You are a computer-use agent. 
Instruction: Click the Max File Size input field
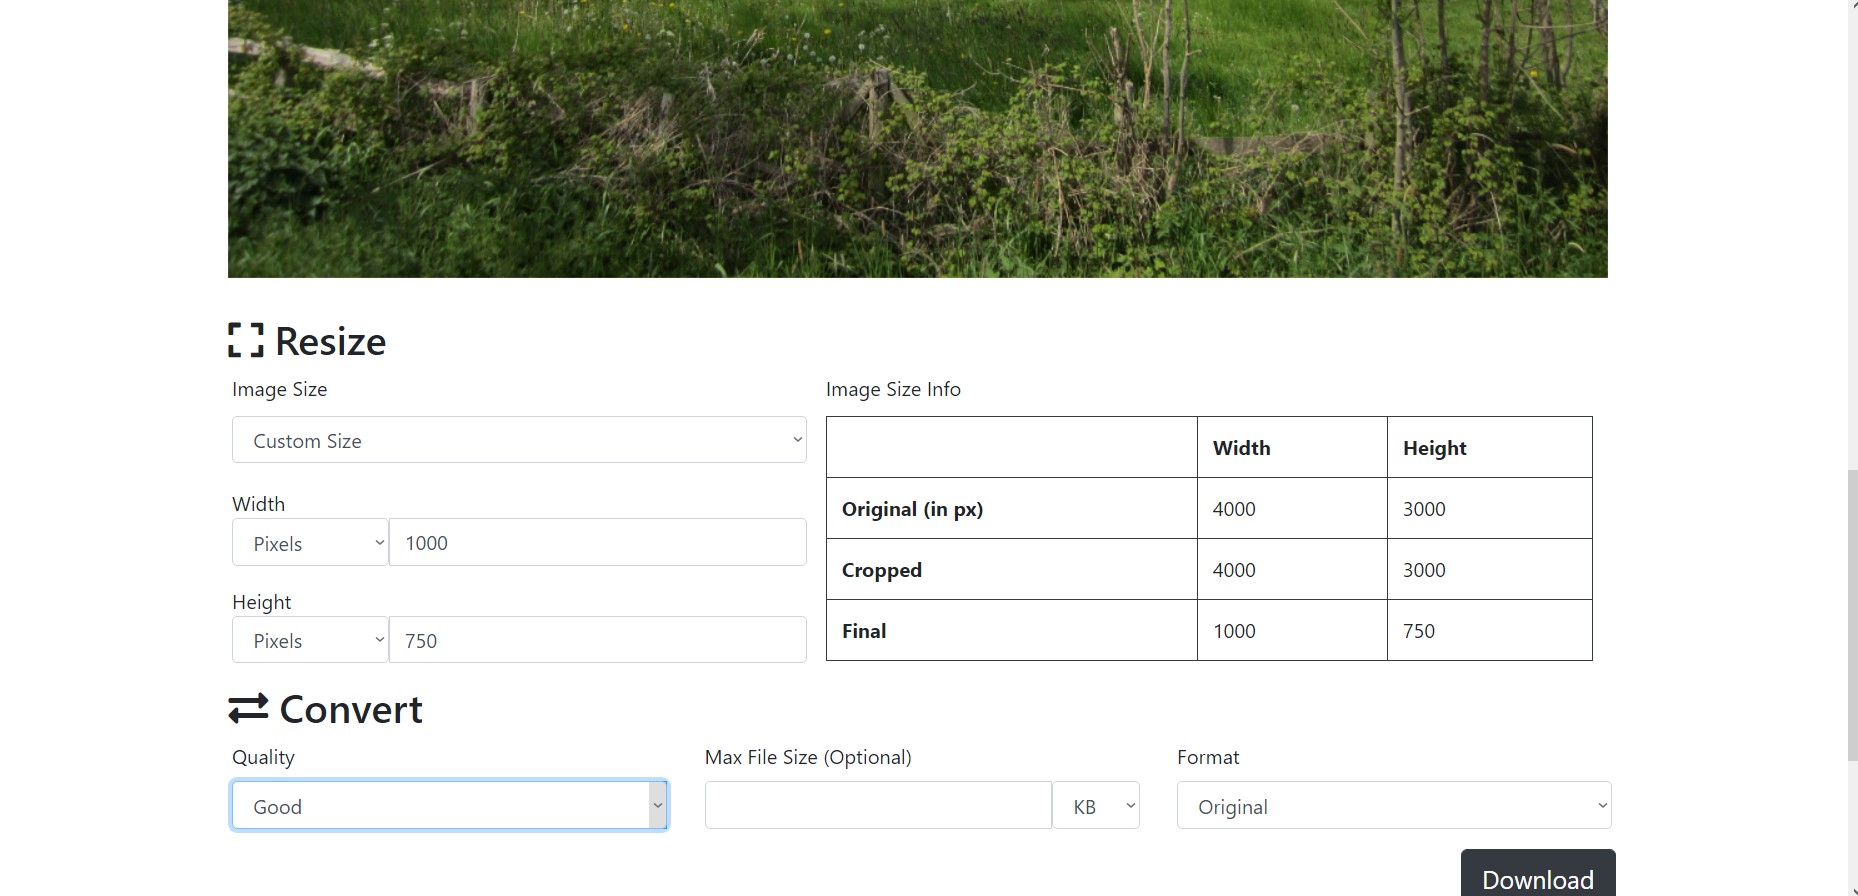(x=878, y=806)
